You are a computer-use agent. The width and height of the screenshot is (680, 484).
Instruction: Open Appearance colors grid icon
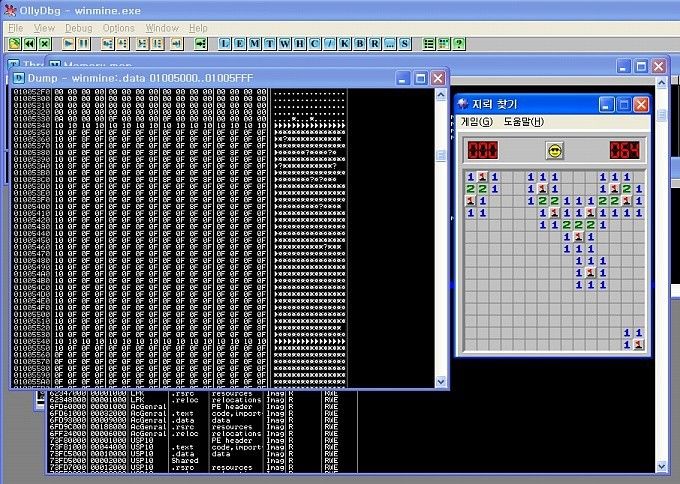(x=444, y=43)
